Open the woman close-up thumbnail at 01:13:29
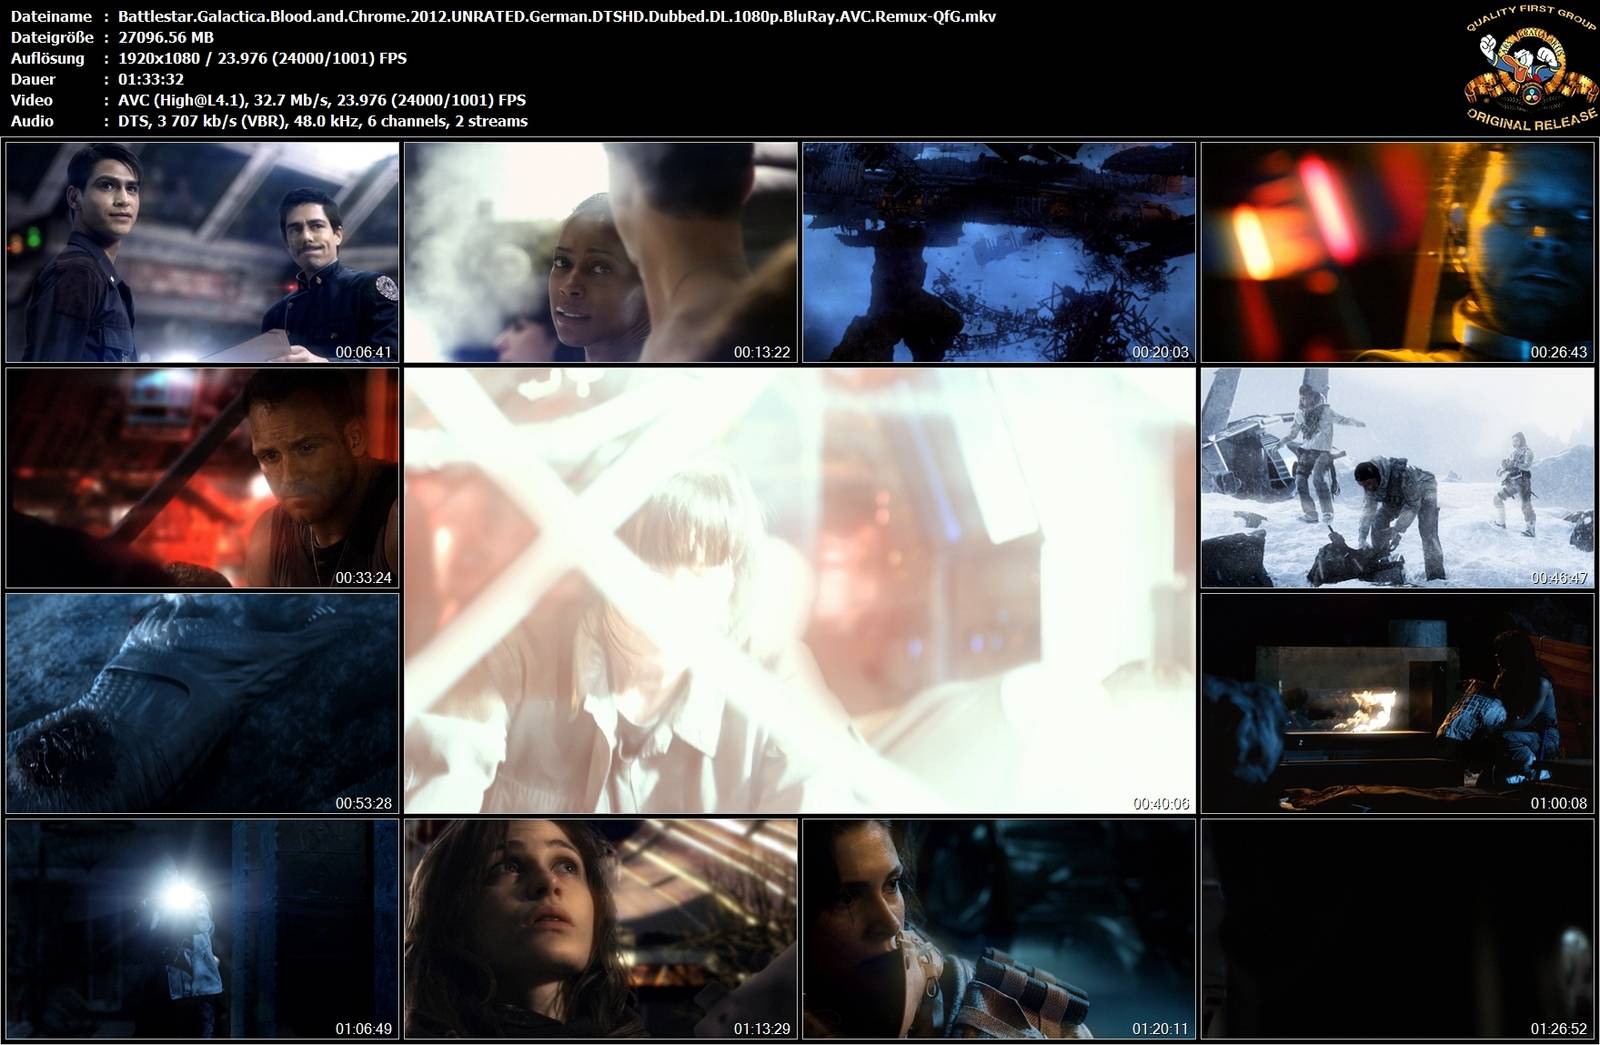1600x1045 pixels. (x=601, y=929)
